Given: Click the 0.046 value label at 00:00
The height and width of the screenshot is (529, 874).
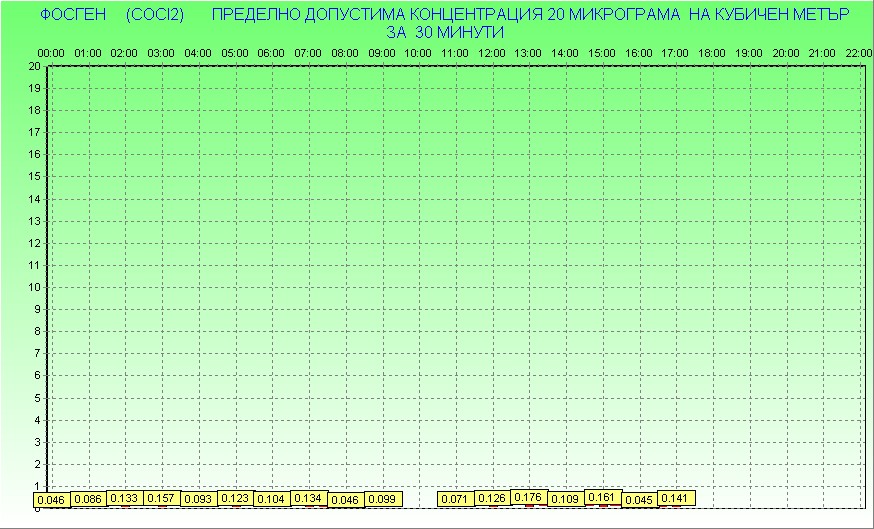Looking at the screenshot, I should click(51, 500).
